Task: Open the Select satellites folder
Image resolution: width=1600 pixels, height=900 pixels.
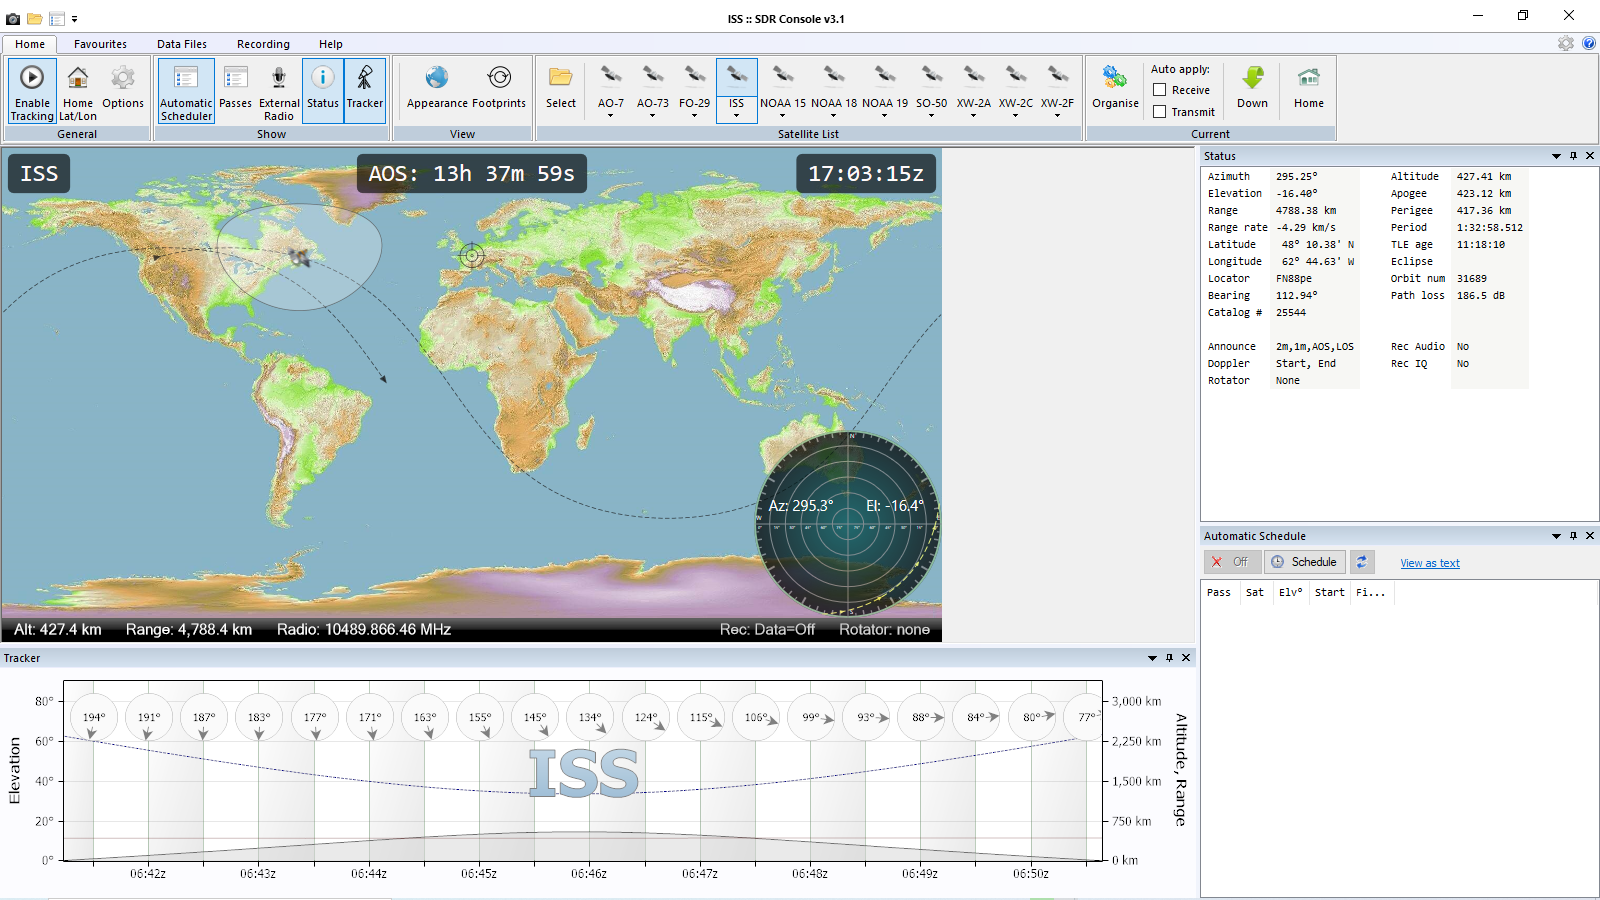Action: click(561, 86)
